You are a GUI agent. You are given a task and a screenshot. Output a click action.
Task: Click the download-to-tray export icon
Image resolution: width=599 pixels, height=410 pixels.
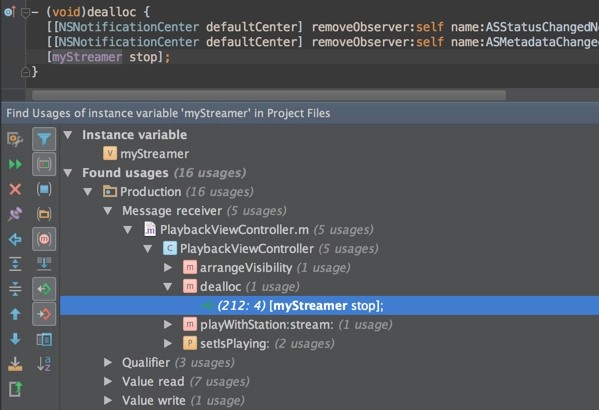click(15, 364)
